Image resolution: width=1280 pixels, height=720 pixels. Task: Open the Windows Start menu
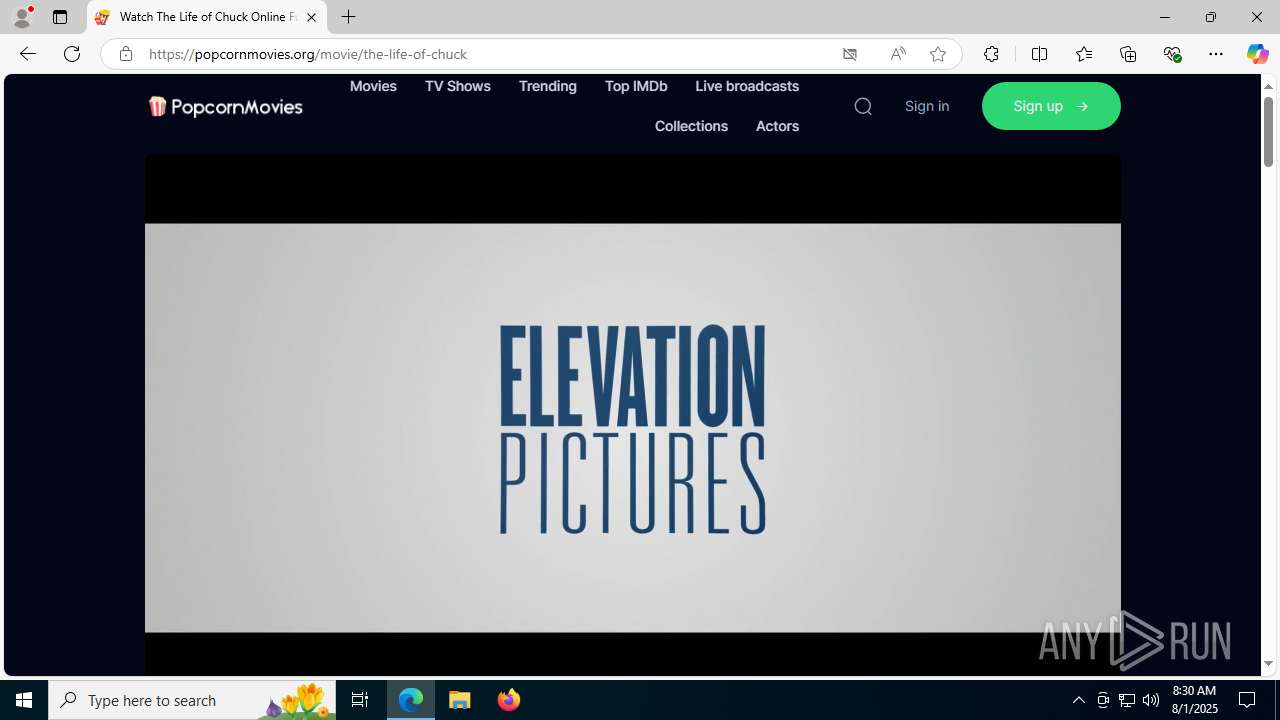pyautogui.click(x=24, y=700)
